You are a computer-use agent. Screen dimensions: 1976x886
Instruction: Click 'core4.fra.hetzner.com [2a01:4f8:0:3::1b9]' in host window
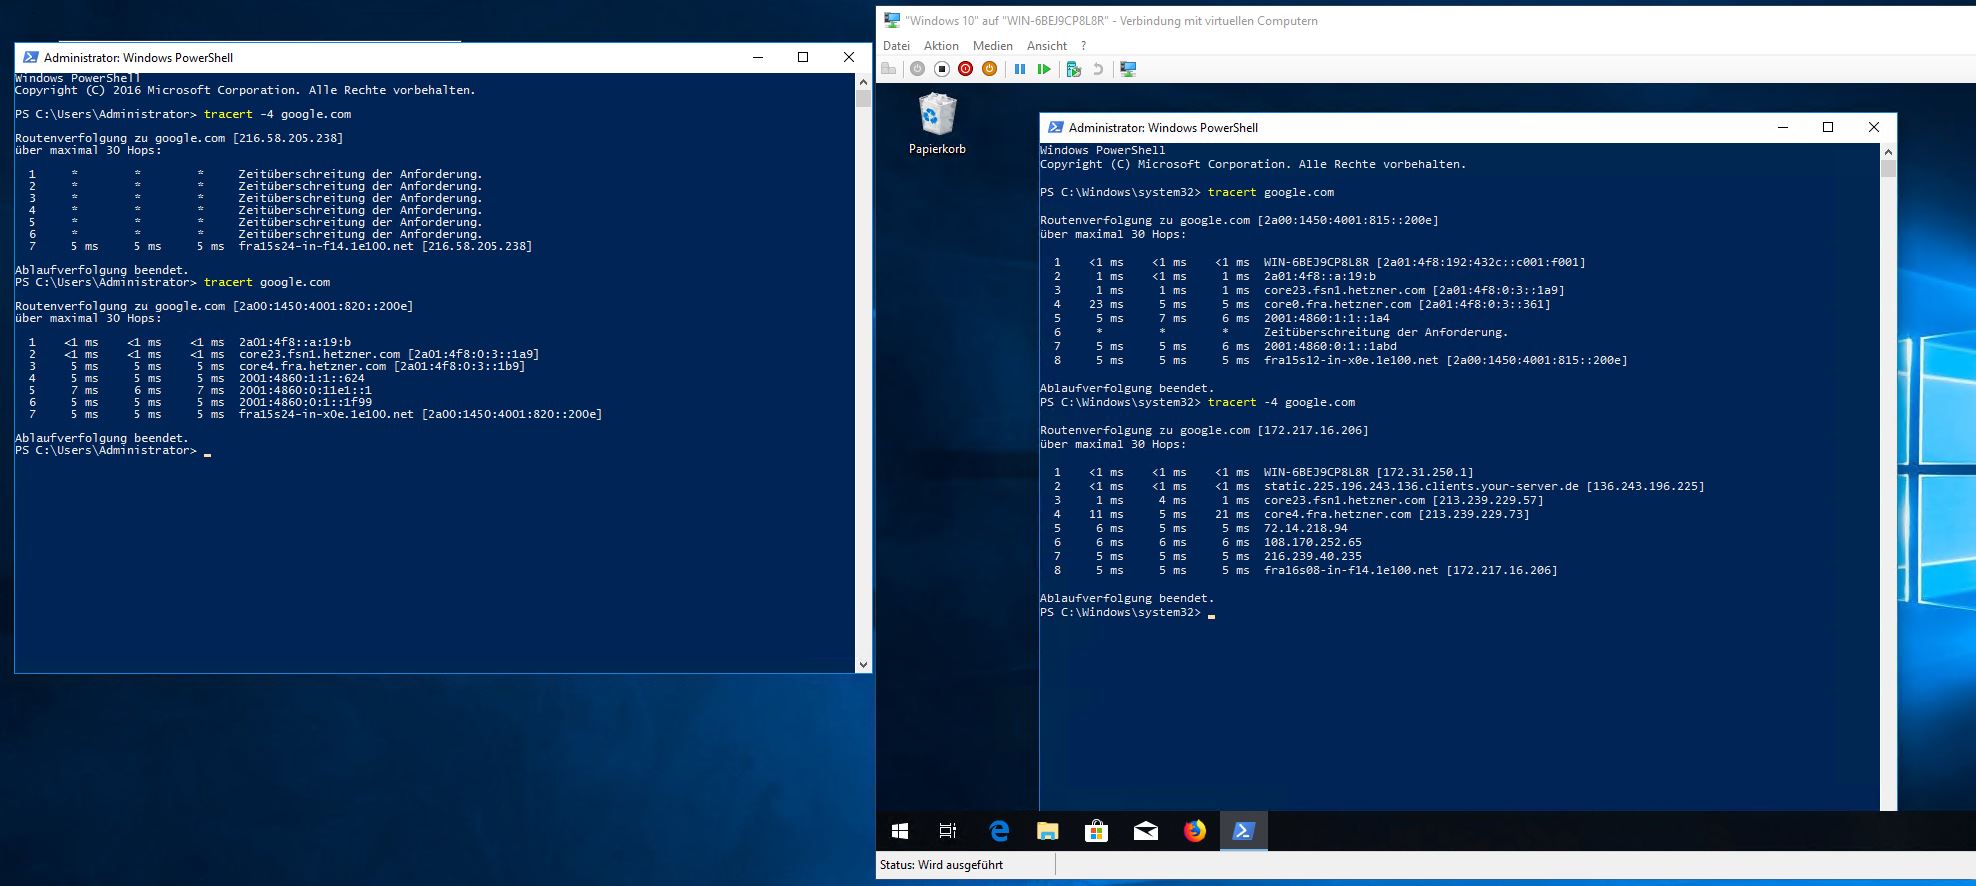pos(382,366)
